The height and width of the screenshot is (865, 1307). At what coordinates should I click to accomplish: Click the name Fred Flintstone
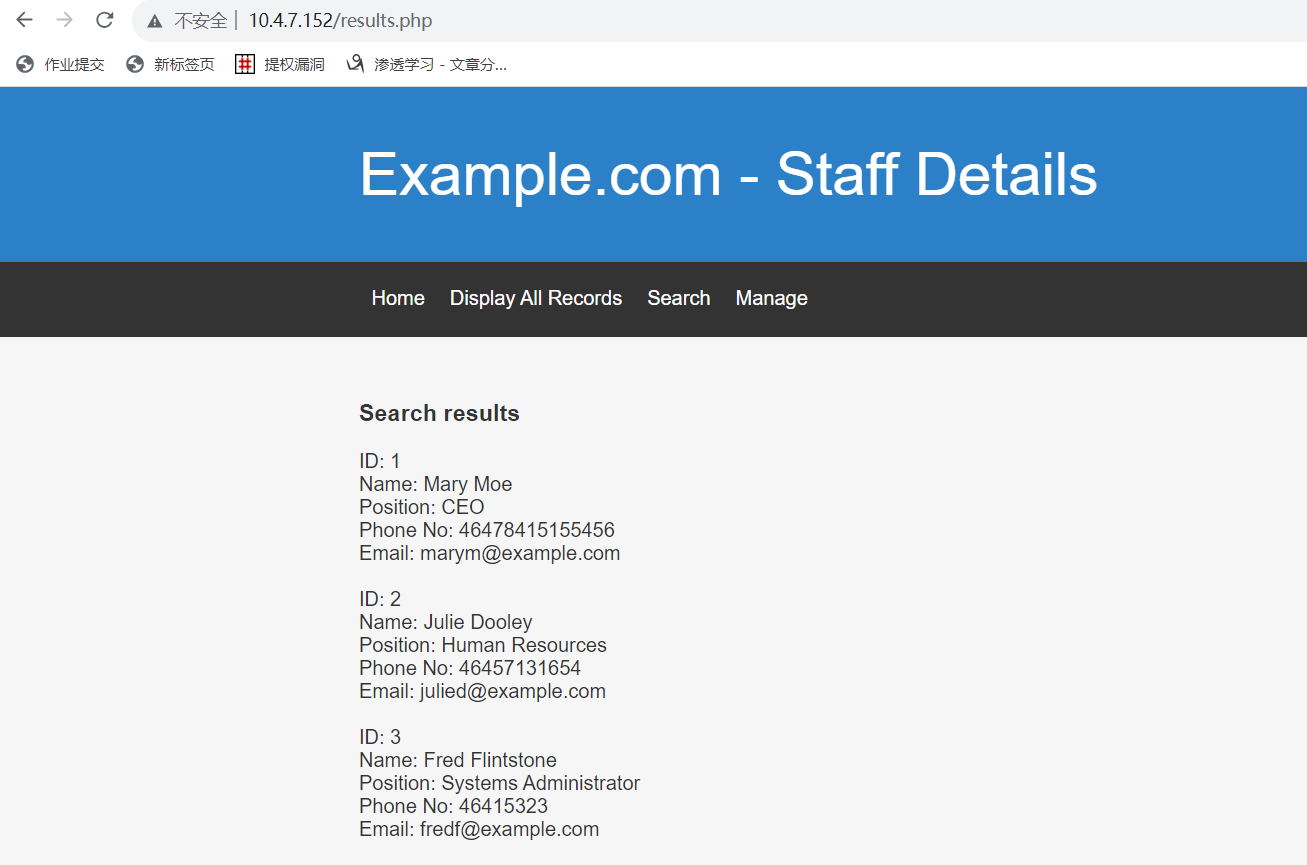(490, 760)
